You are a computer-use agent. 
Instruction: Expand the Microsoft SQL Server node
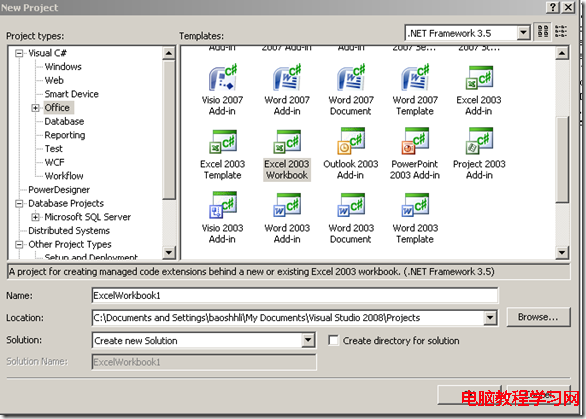tap(35, 217)
